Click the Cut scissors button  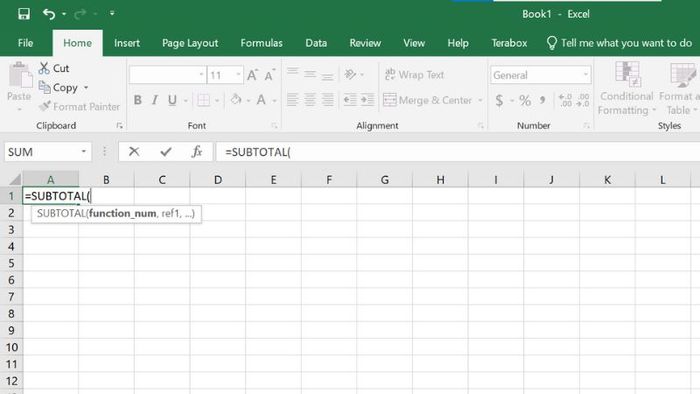54,68
